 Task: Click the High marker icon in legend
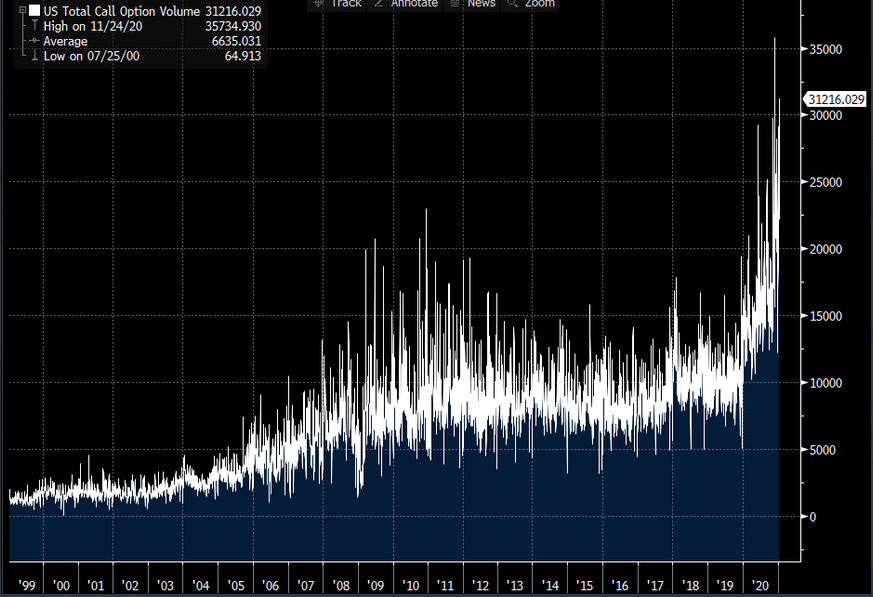point(35,26)
